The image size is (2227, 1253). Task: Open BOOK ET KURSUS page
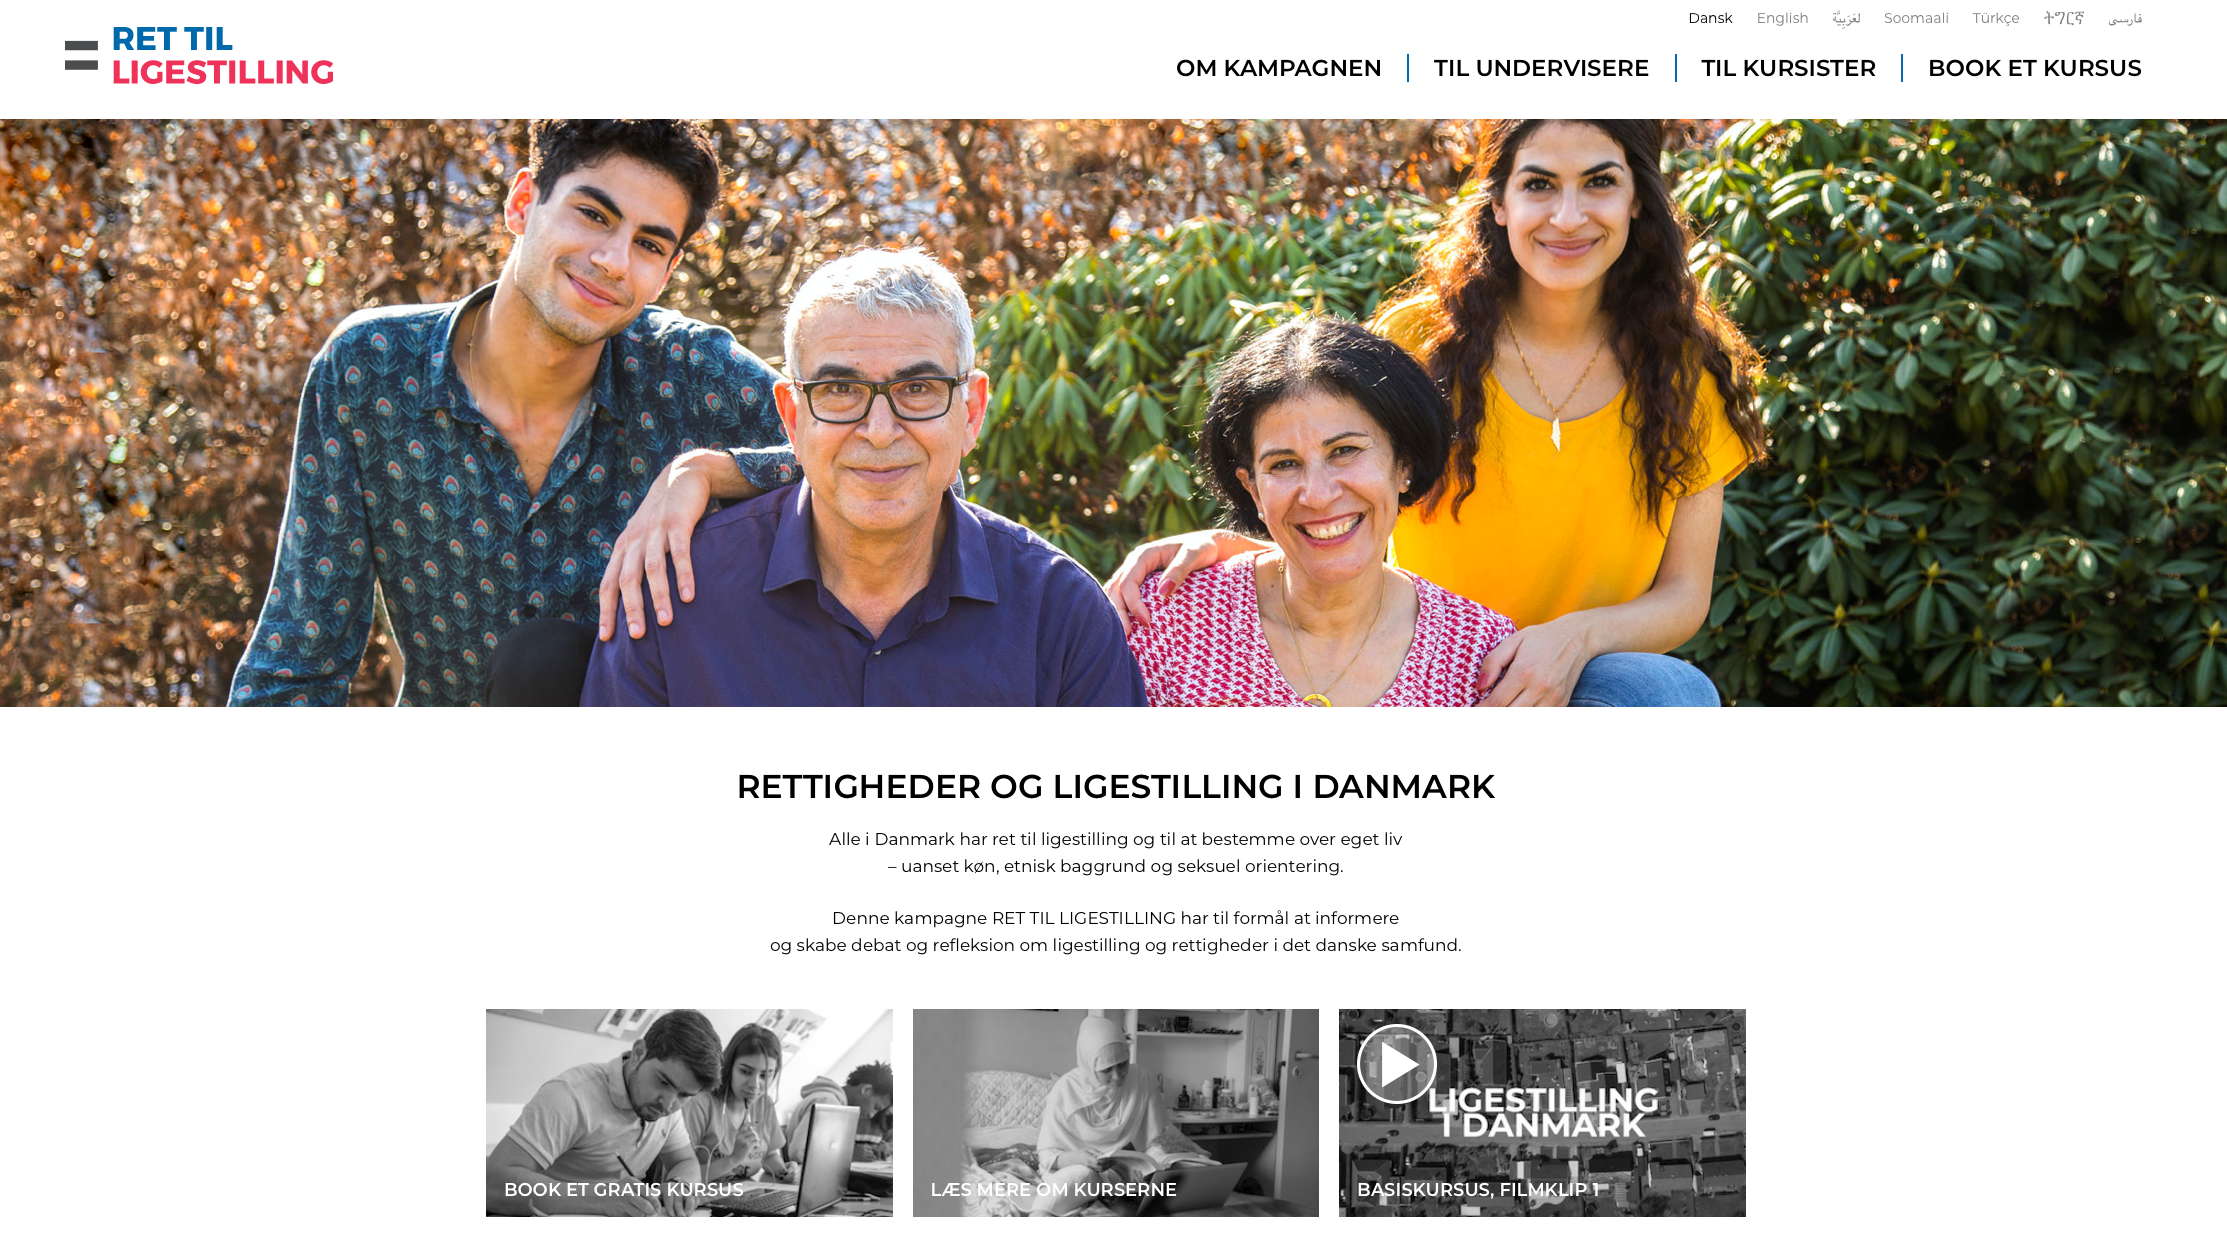point(2034,68)
